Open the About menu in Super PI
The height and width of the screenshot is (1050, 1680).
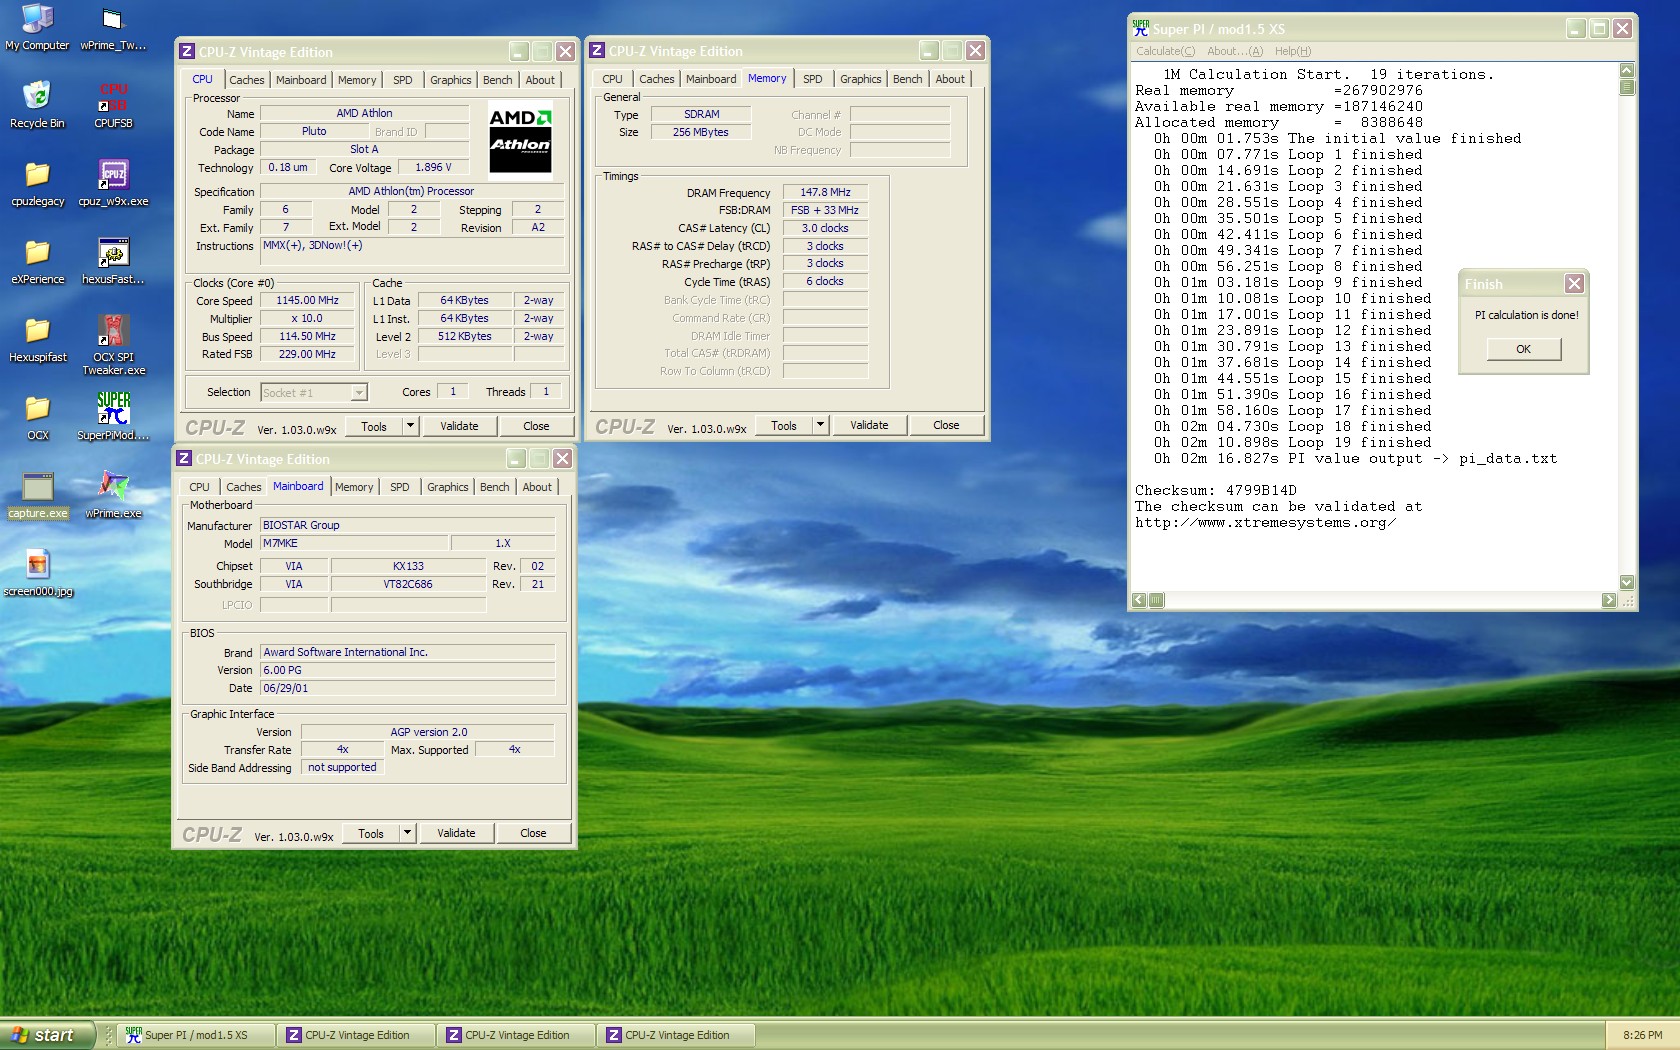click(x=1234, y=51)
